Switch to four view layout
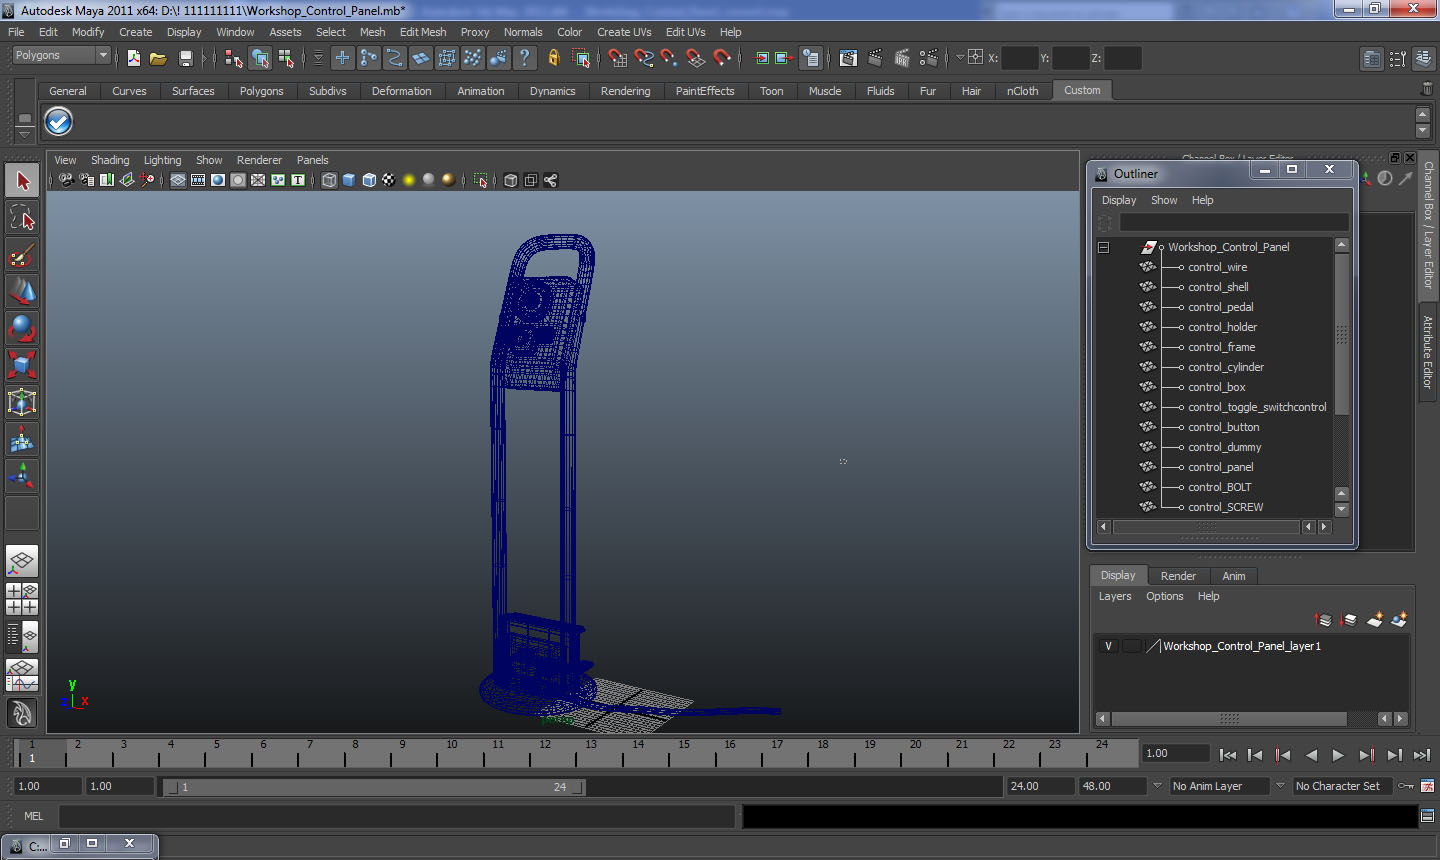 point(22,598)
